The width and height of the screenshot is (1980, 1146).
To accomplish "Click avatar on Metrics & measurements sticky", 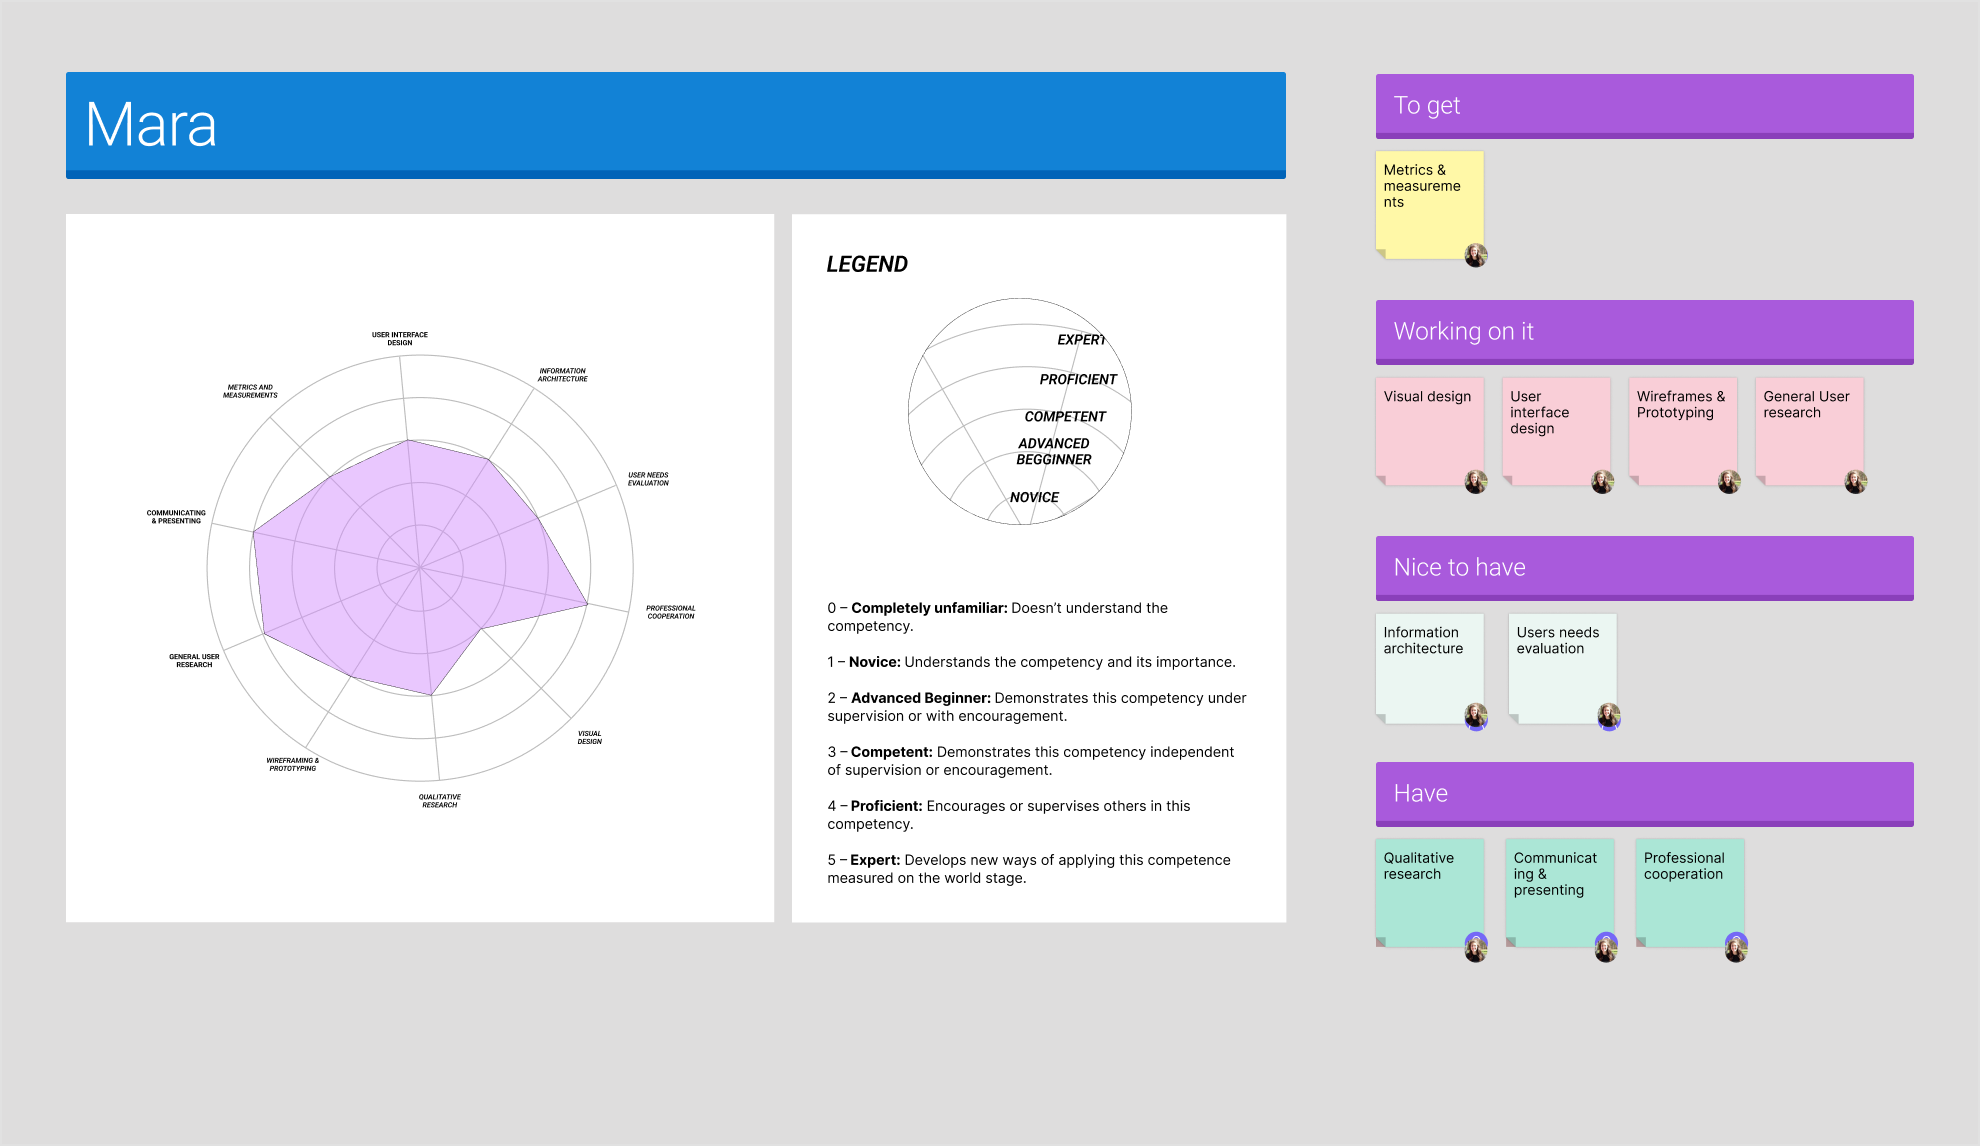I will pos(1475,255).
